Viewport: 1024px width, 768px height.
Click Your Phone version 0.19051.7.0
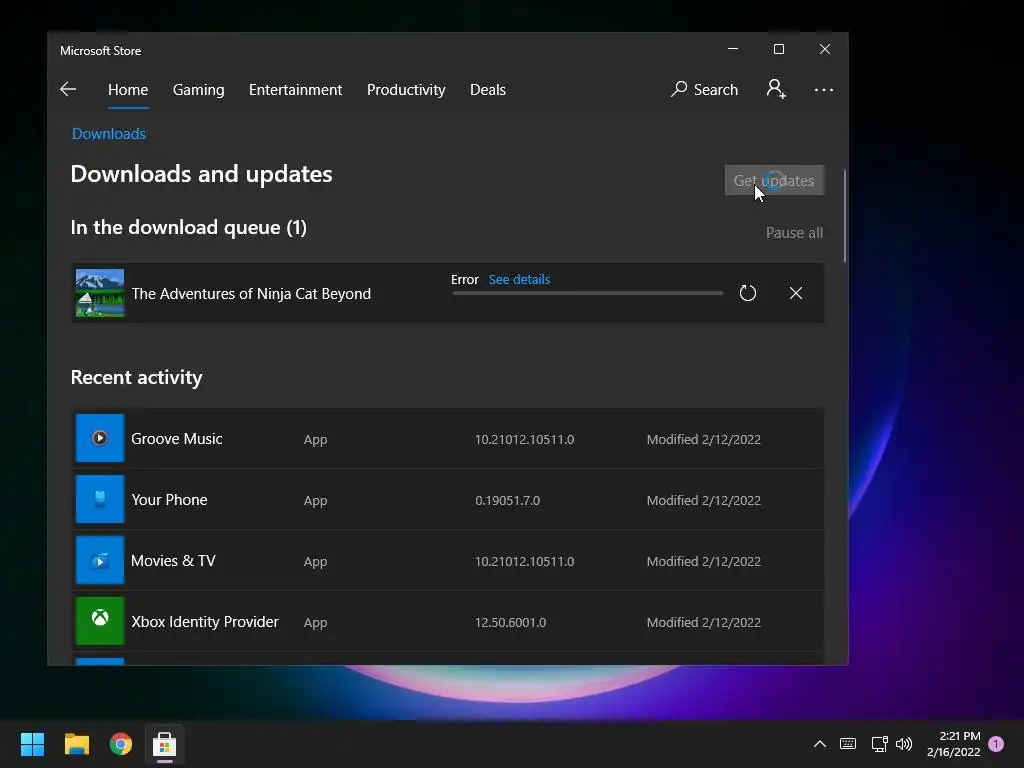tap(507, 500)
